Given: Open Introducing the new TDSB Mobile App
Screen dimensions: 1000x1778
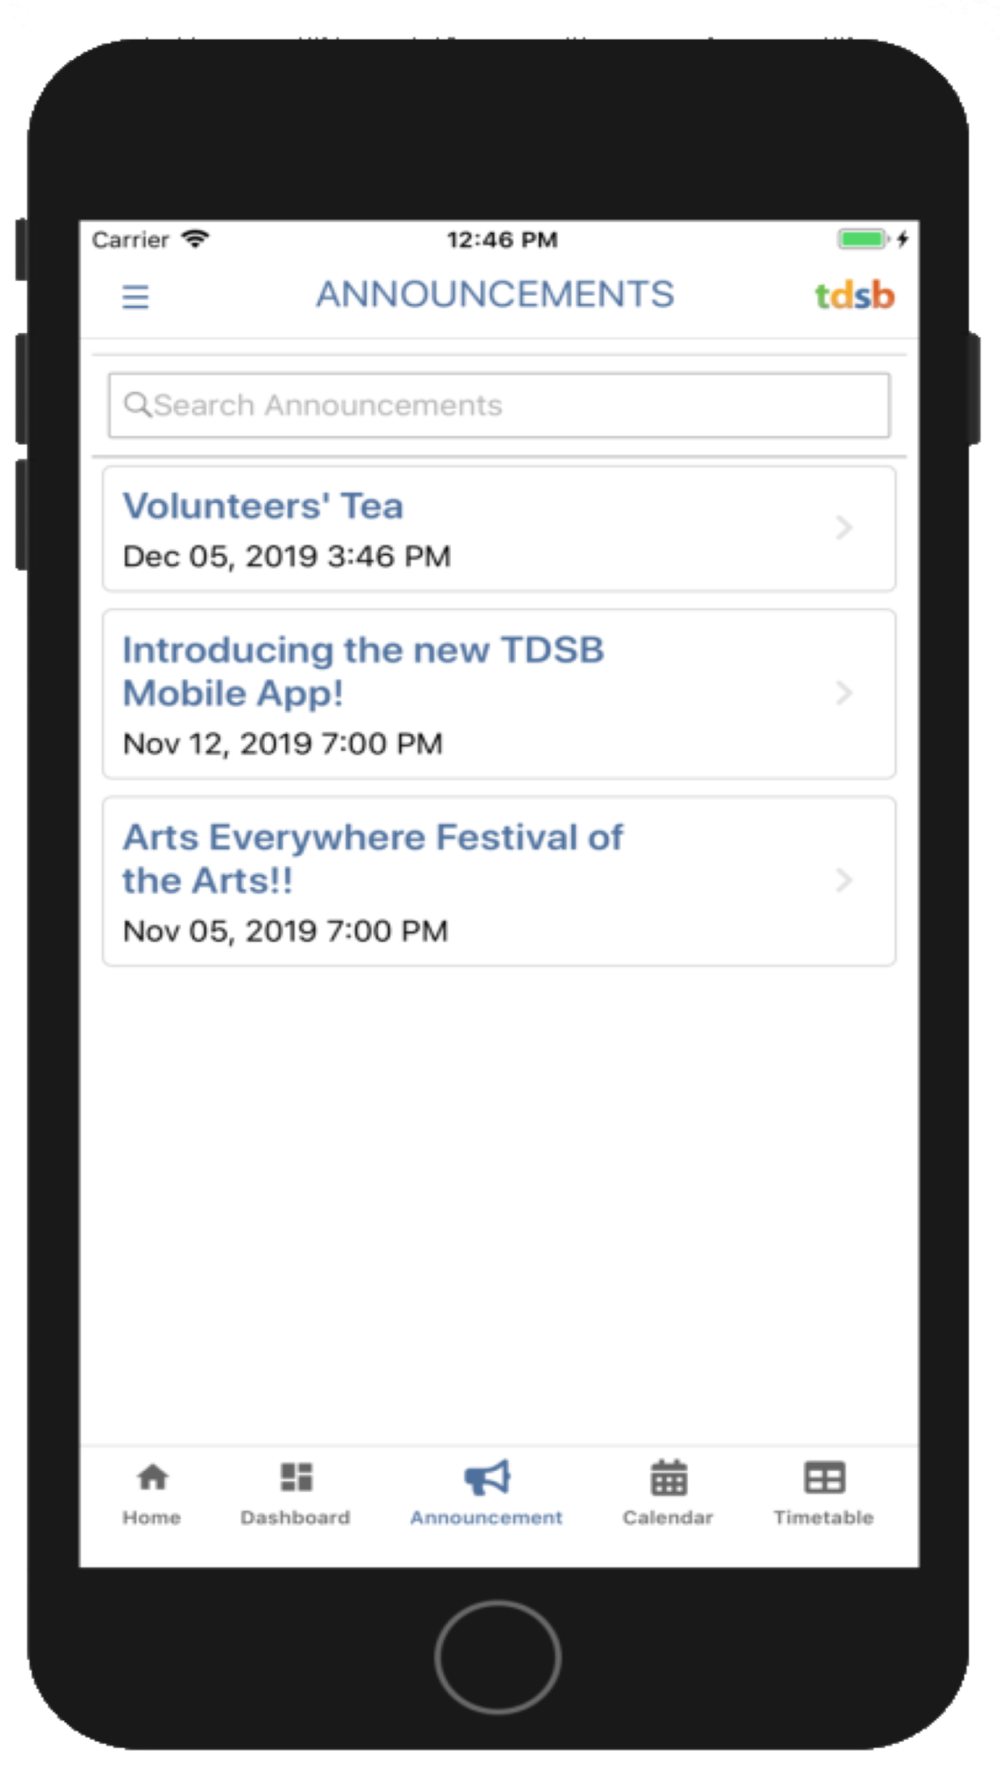Looking at the screenshot, I should [363, 671].
